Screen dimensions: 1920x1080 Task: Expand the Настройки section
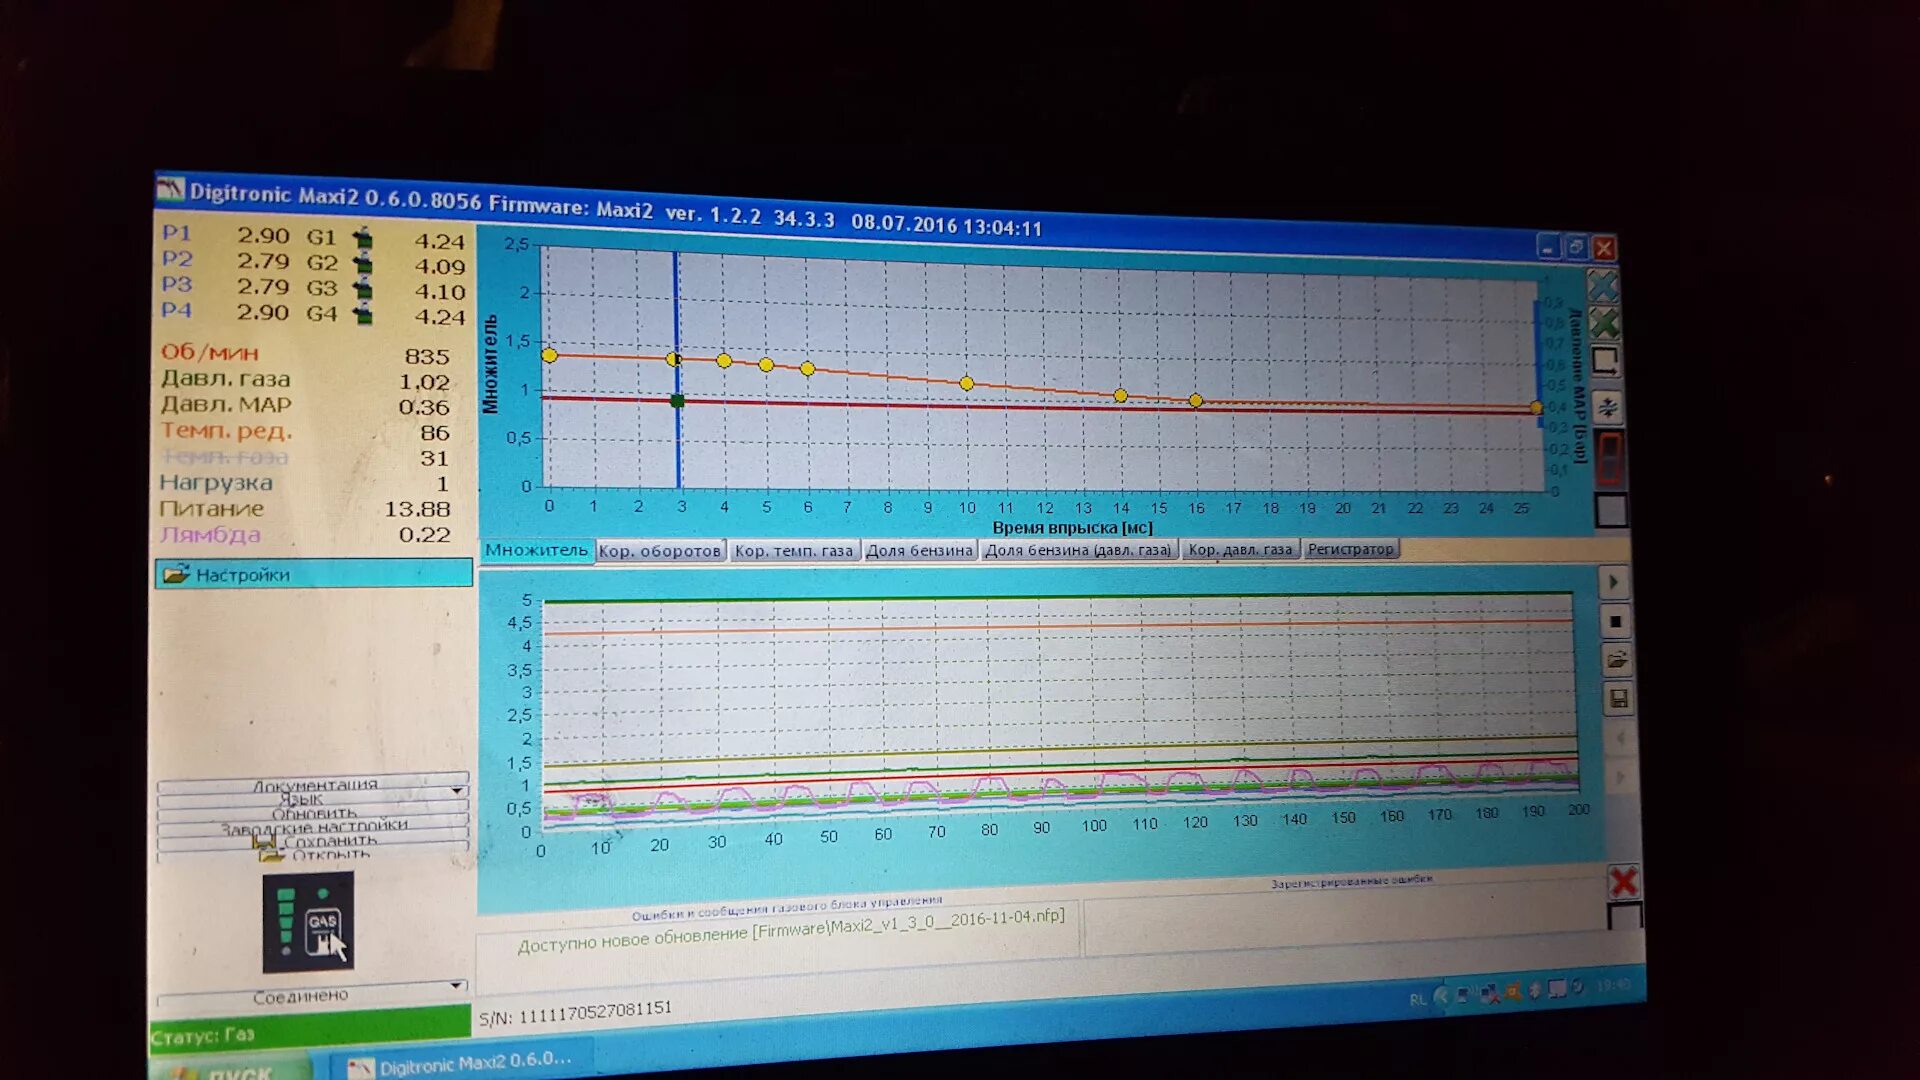[313, 574]
